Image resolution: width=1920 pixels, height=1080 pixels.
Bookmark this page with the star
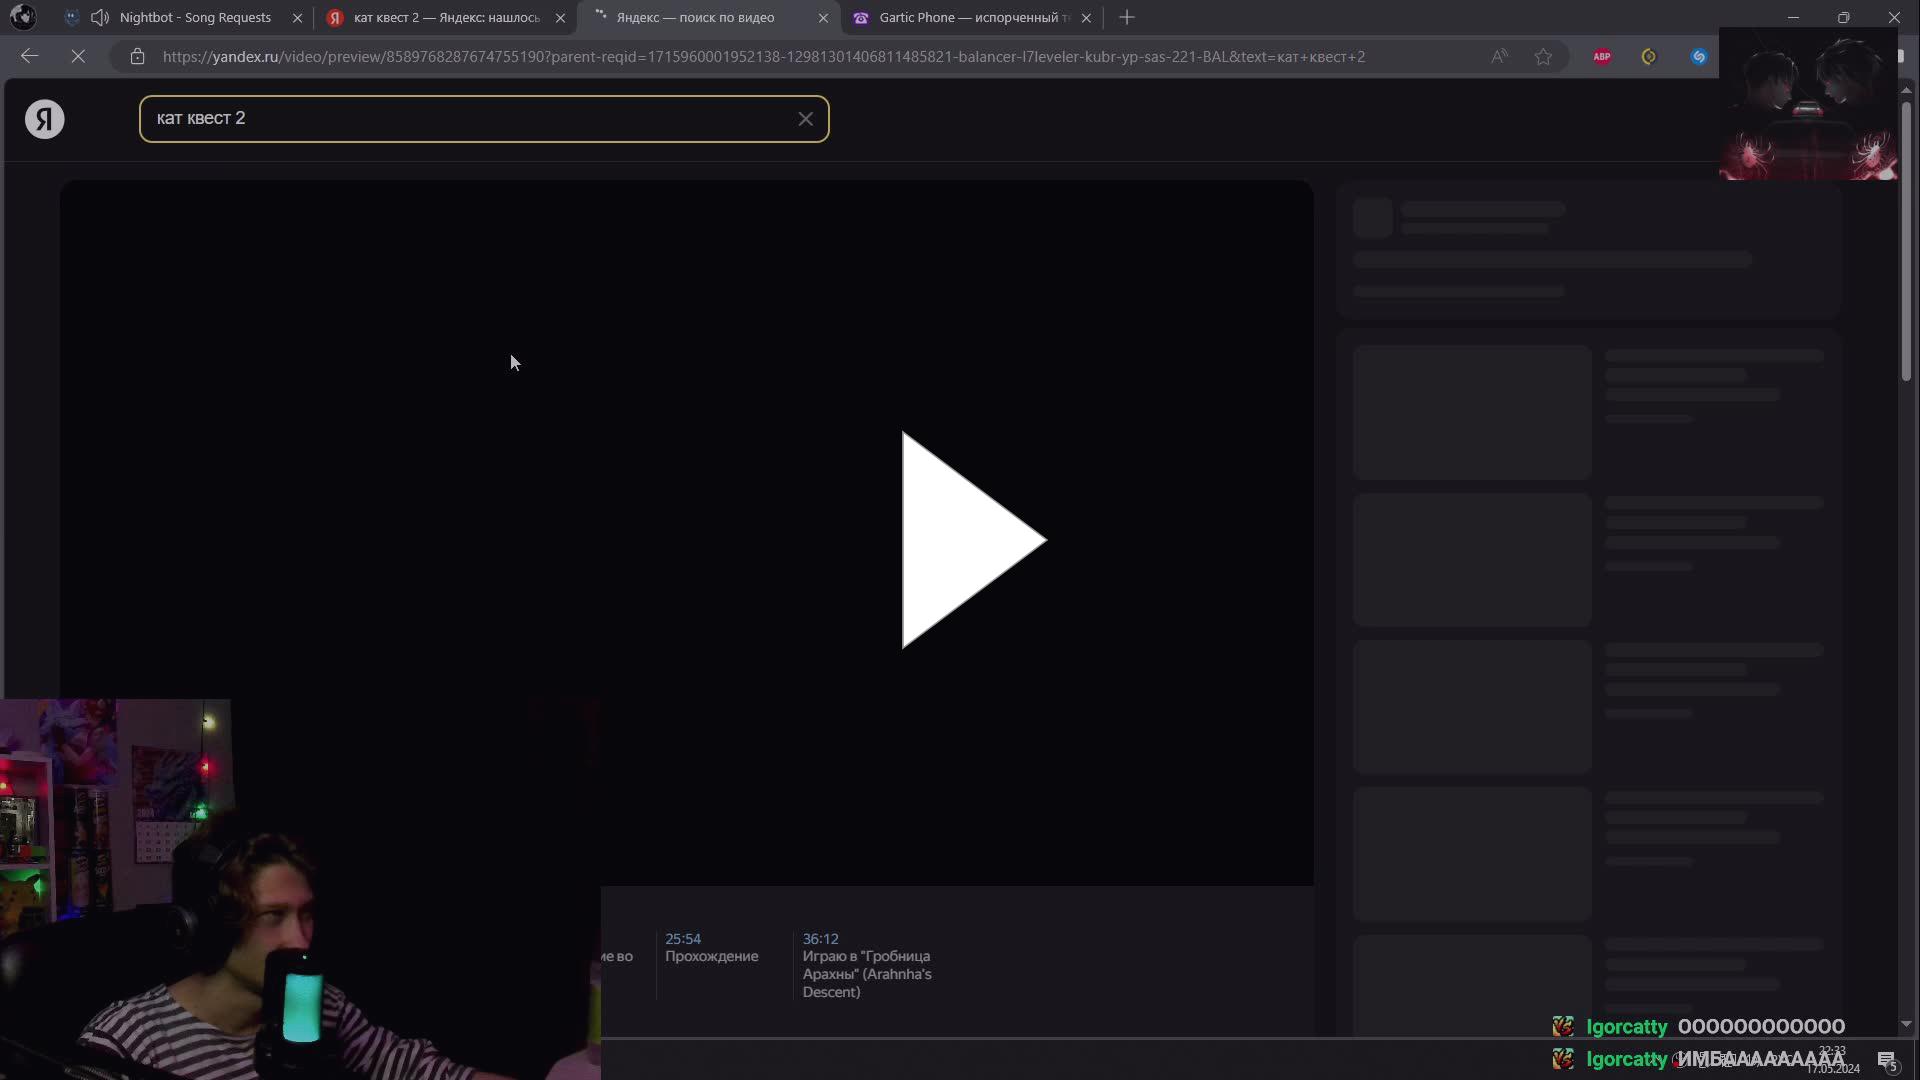1543,57
